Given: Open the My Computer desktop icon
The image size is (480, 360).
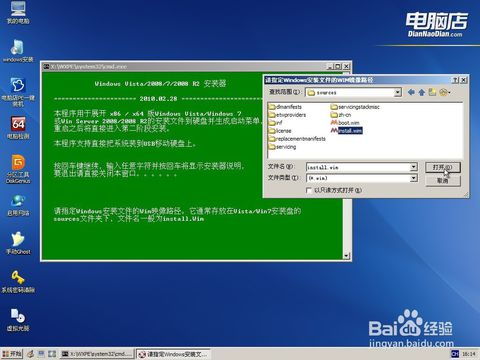Looking at the screenshot, I should [x=18, y=12].
